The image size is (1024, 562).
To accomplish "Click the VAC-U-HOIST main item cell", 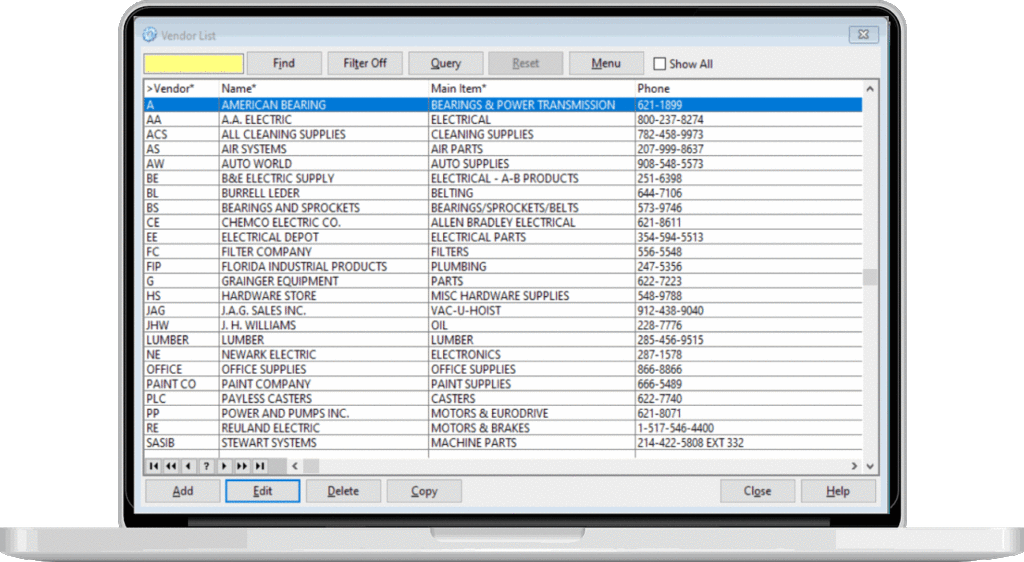I will click(532, 311).
